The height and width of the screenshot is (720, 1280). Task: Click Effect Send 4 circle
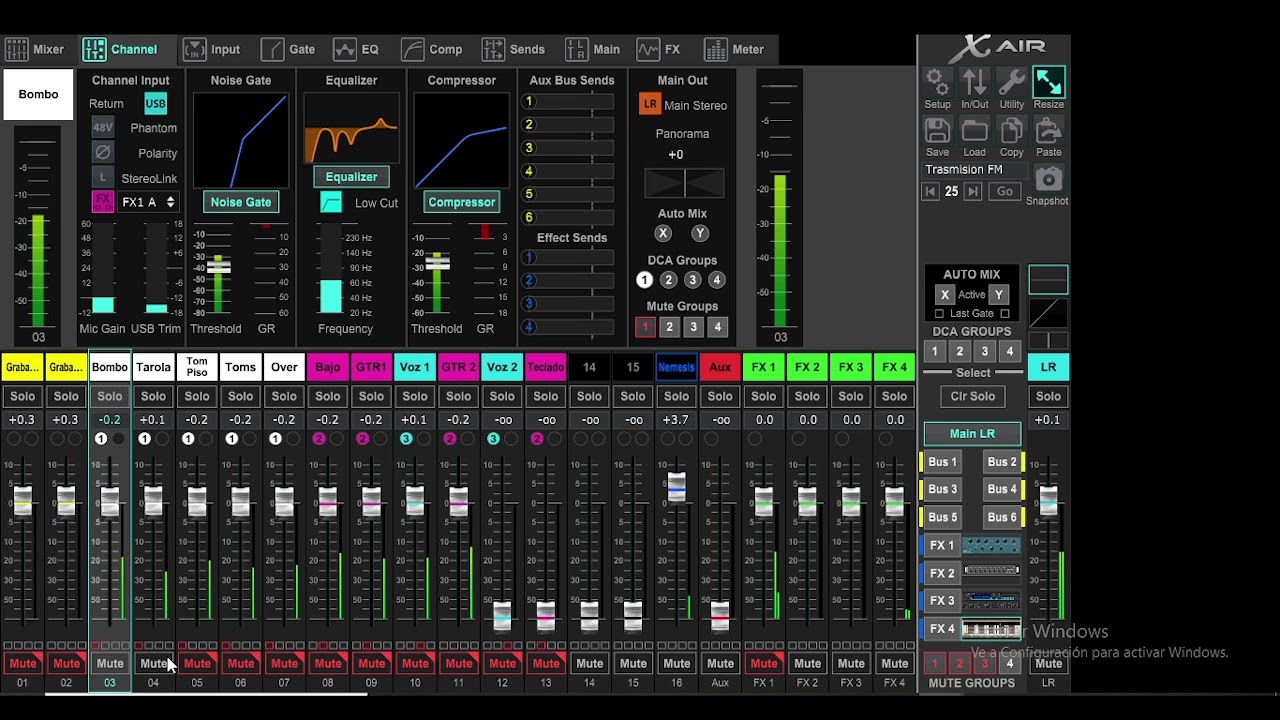coord(529,327)
